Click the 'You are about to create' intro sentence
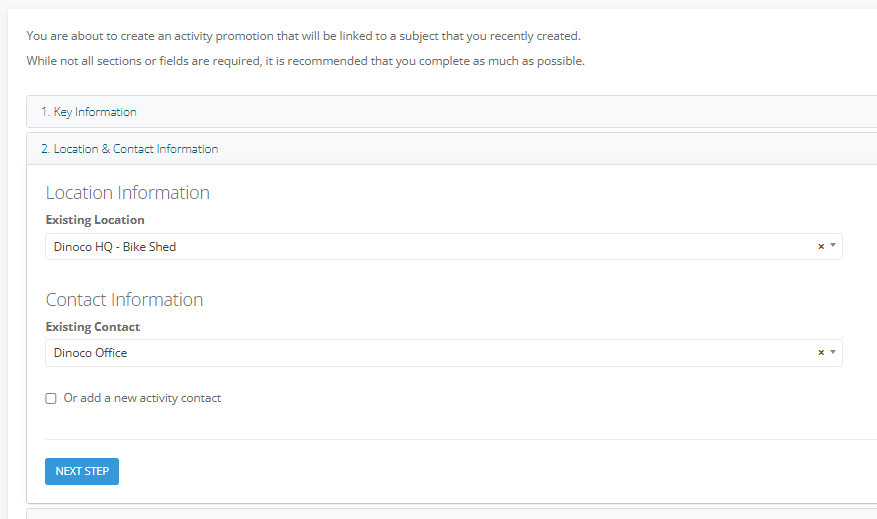 coord(303,36)
